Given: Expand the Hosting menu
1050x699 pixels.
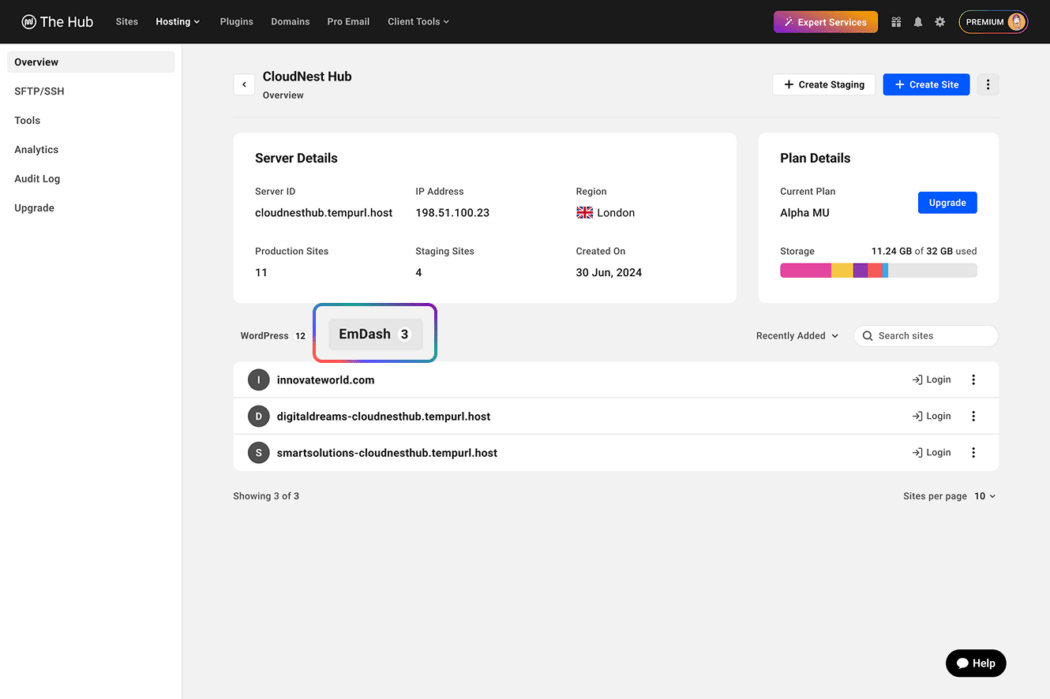Looking at the screenshot, I should tap(177, 21).
